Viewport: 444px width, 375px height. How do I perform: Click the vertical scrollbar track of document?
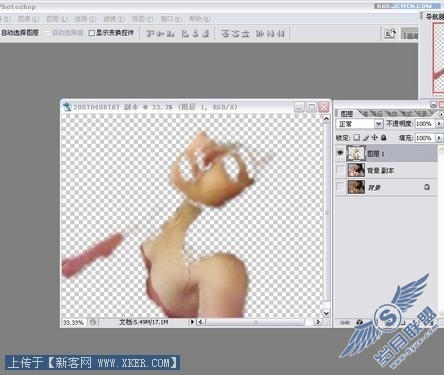tap(326, 216)
